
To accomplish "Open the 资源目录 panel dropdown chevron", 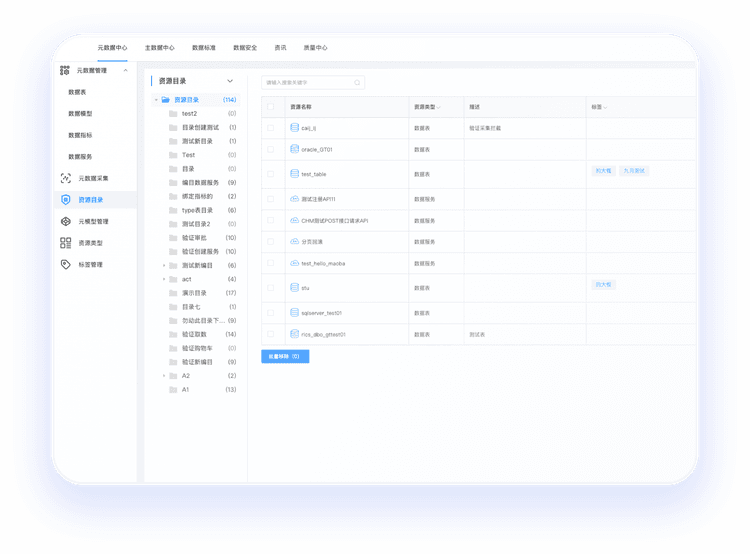I will pos(230,80).
